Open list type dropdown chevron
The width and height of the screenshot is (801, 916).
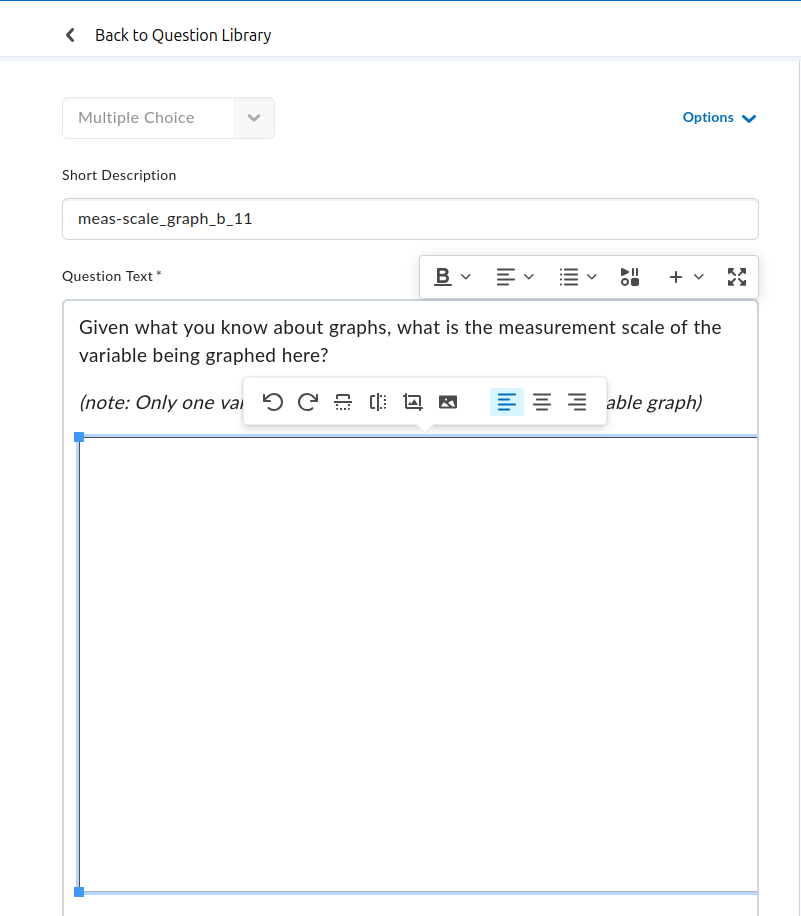[592, 276]
